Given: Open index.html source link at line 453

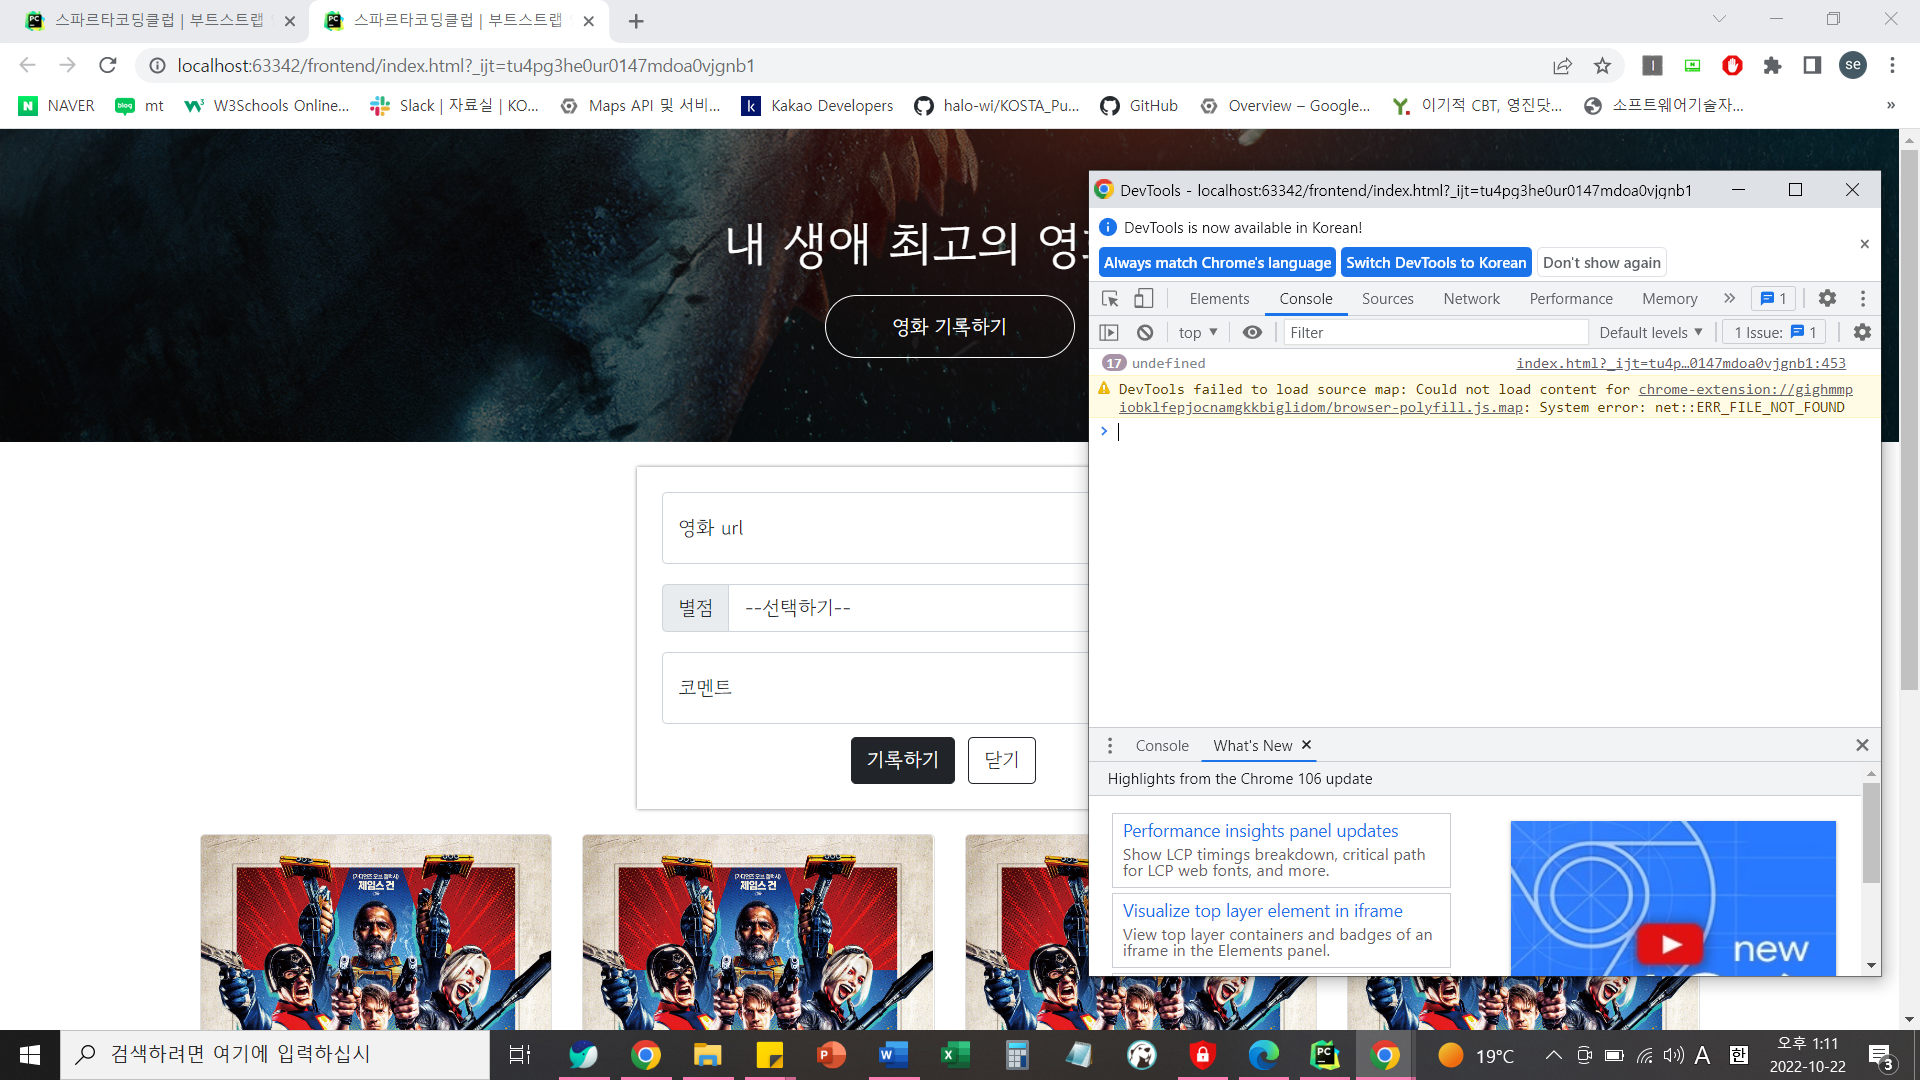Looking at the screenshot, I should coord(1680,363).
